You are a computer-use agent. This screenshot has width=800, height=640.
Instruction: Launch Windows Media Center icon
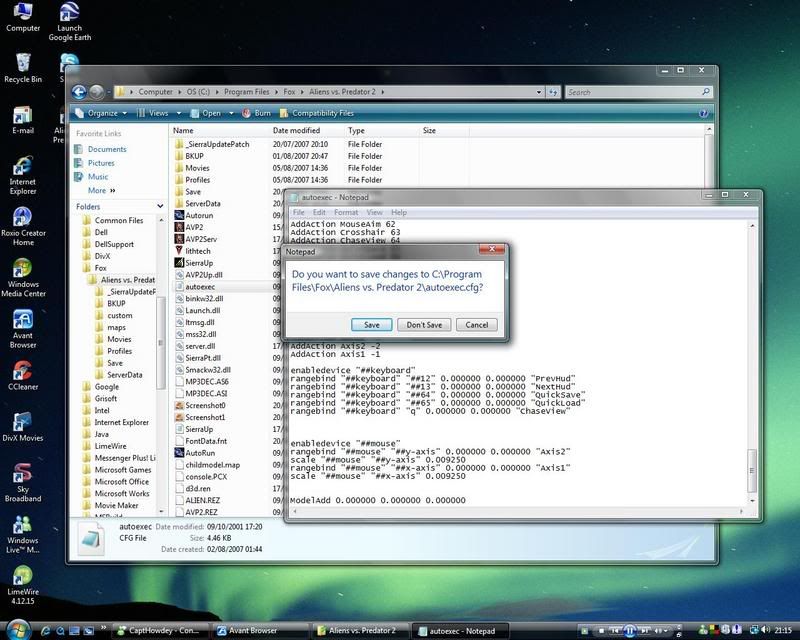click(23, 278)
